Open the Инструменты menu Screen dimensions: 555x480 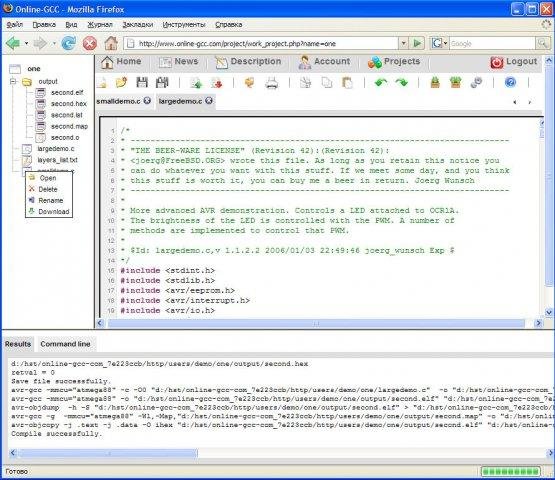(x=184, y=24)
